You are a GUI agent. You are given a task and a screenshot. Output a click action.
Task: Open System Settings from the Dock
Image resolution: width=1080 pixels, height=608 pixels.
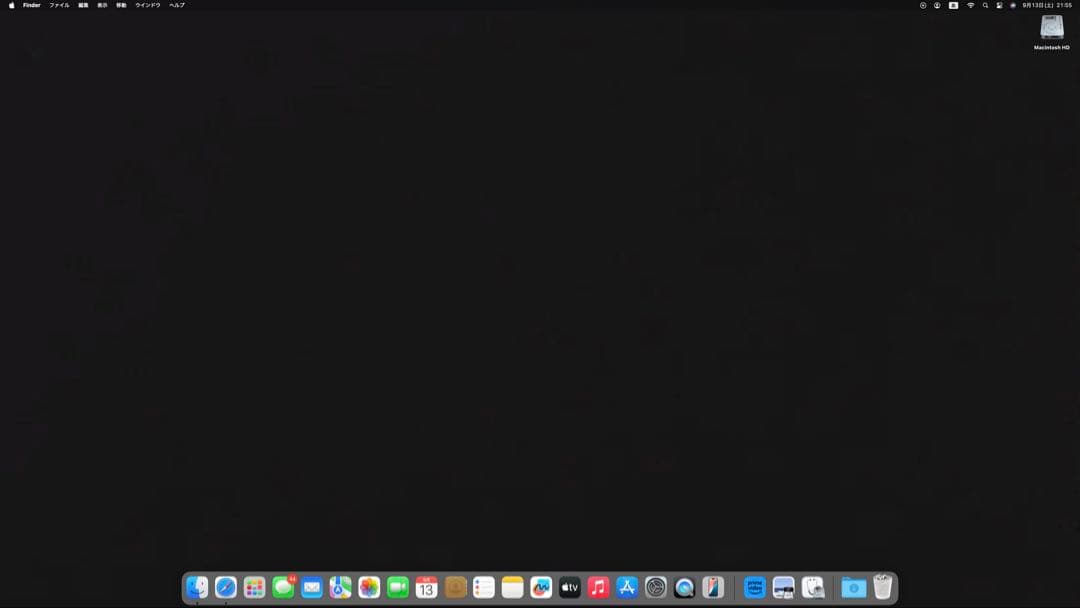point(655,587)
